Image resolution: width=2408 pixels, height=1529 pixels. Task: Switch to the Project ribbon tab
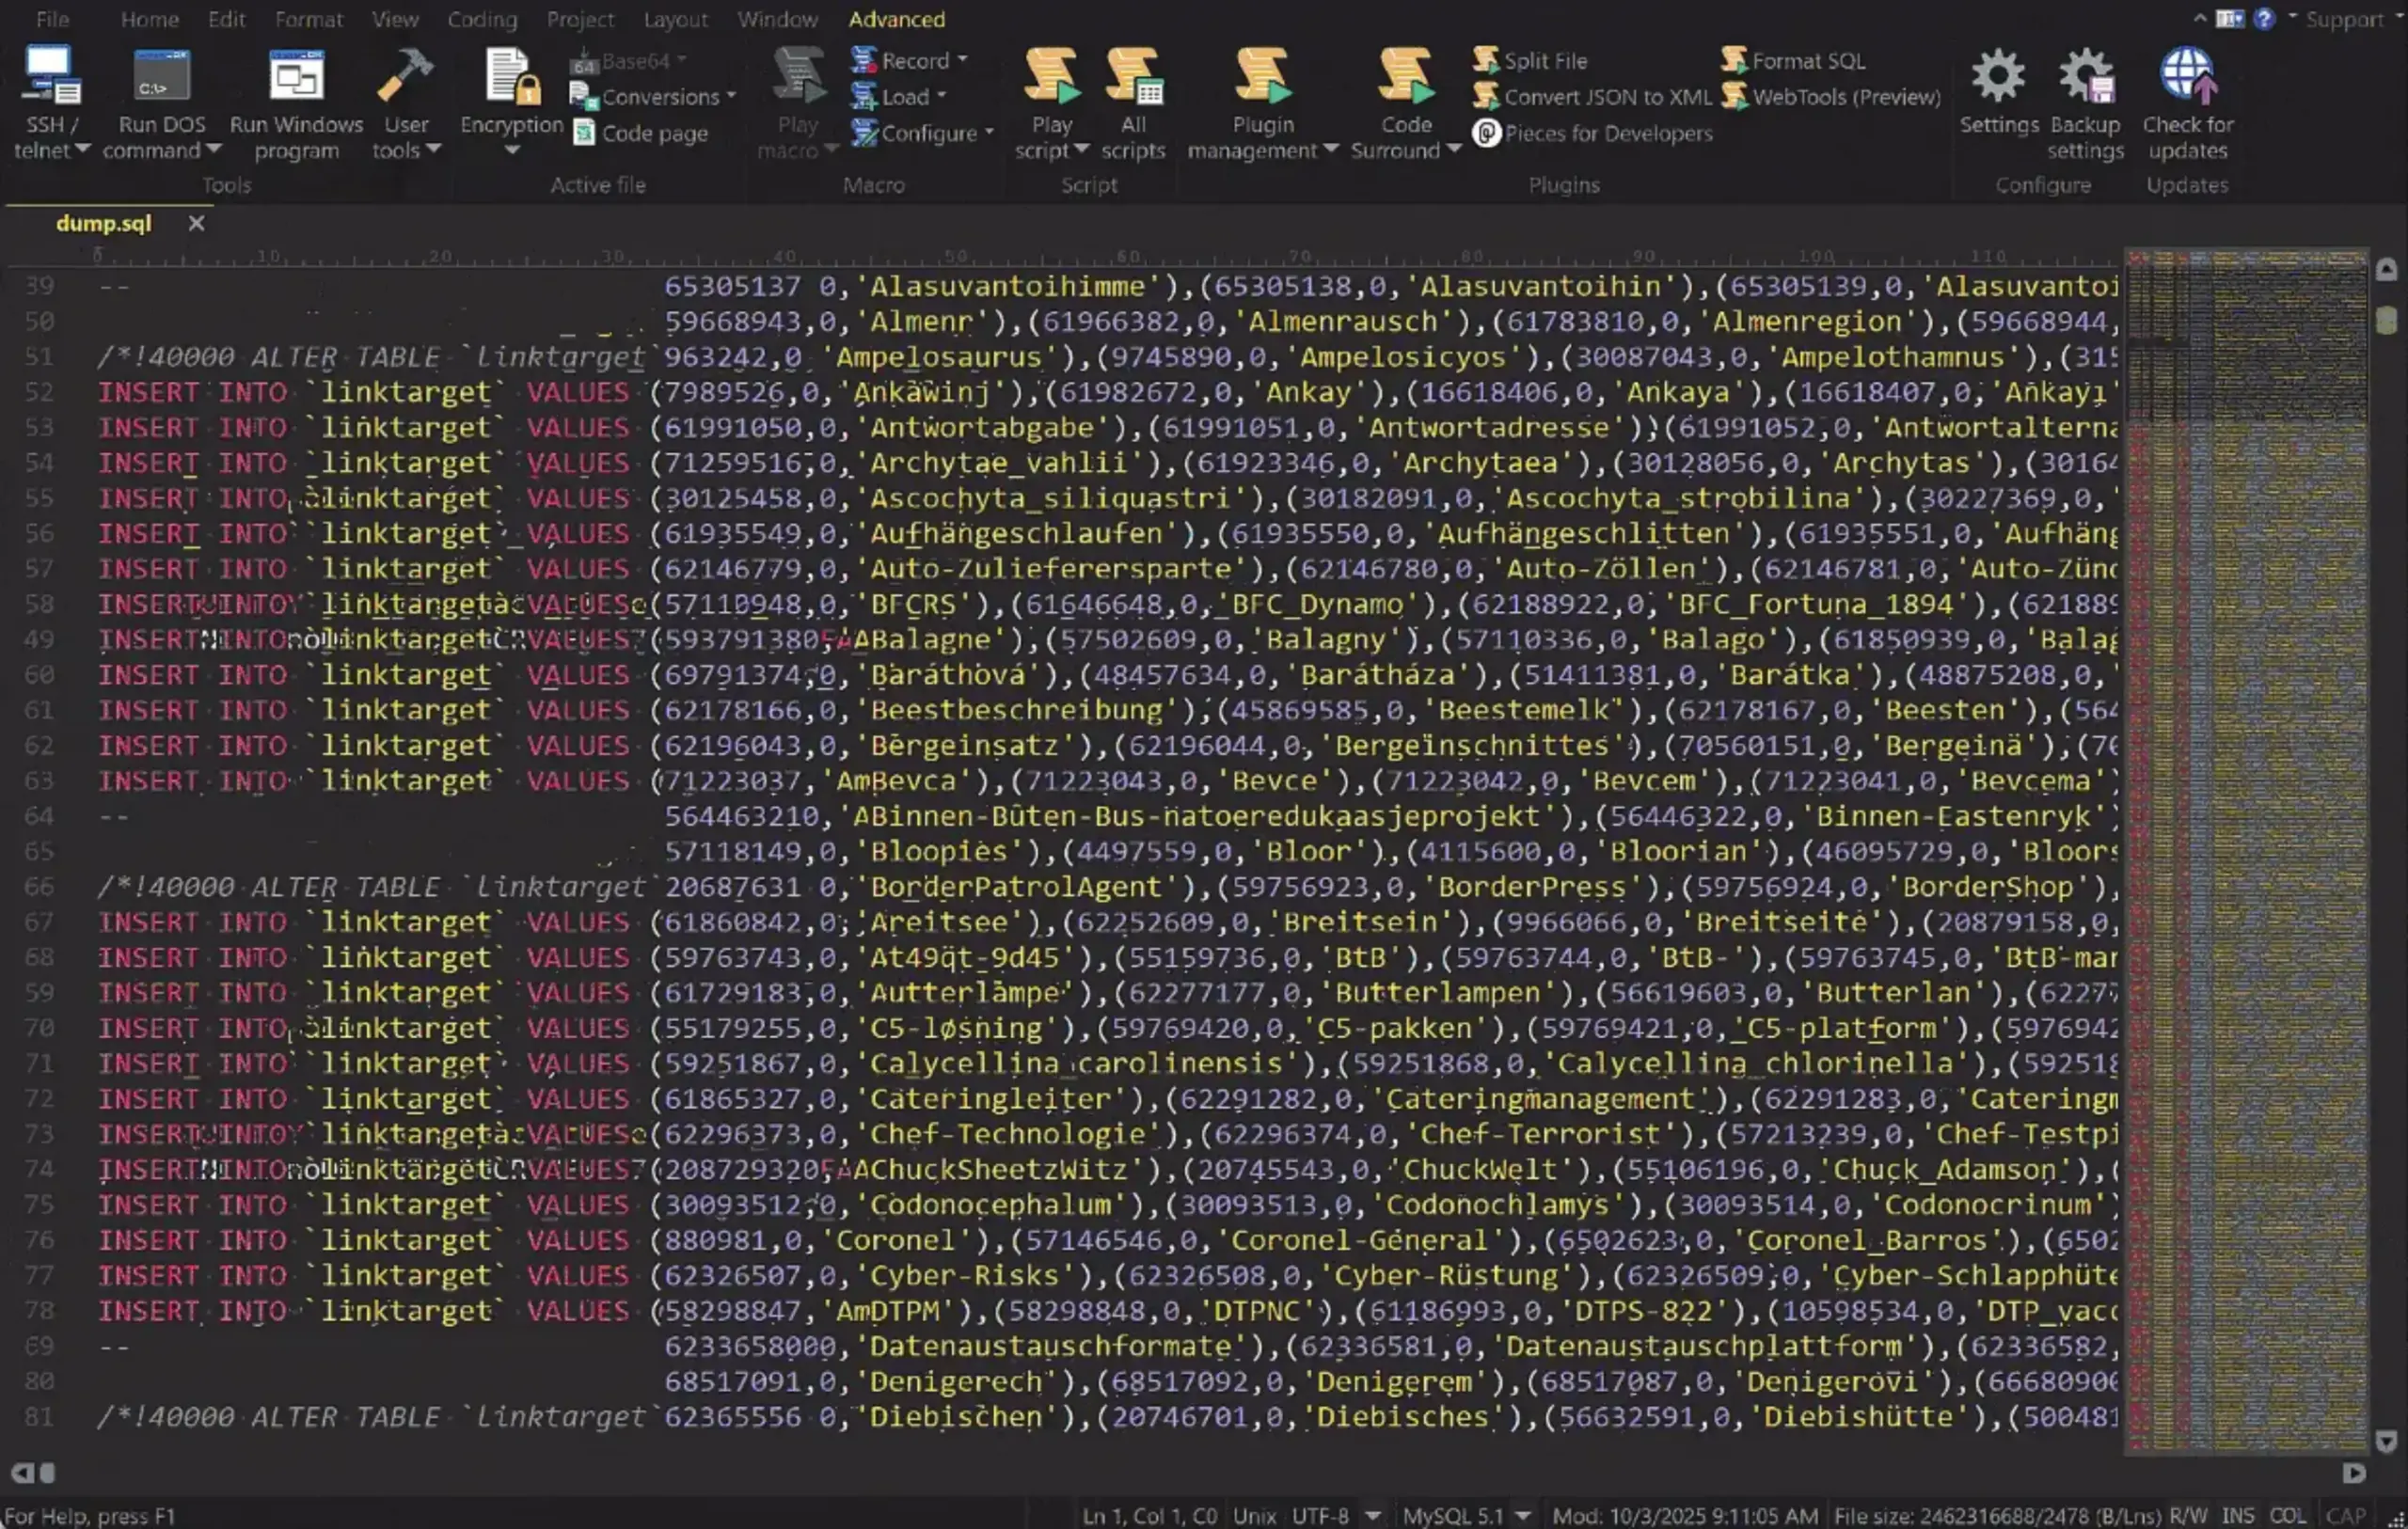(580, 19)
